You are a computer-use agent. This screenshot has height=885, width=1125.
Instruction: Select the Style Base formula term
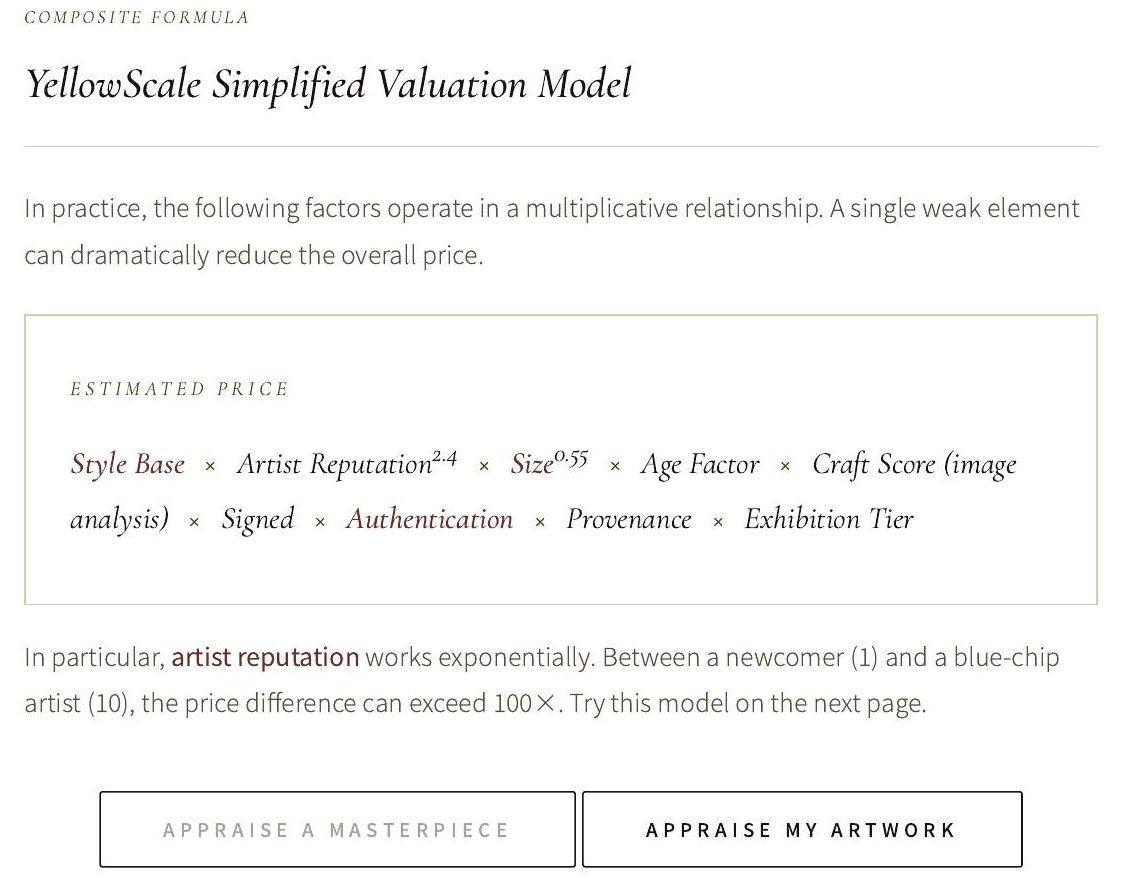[128, 464]
